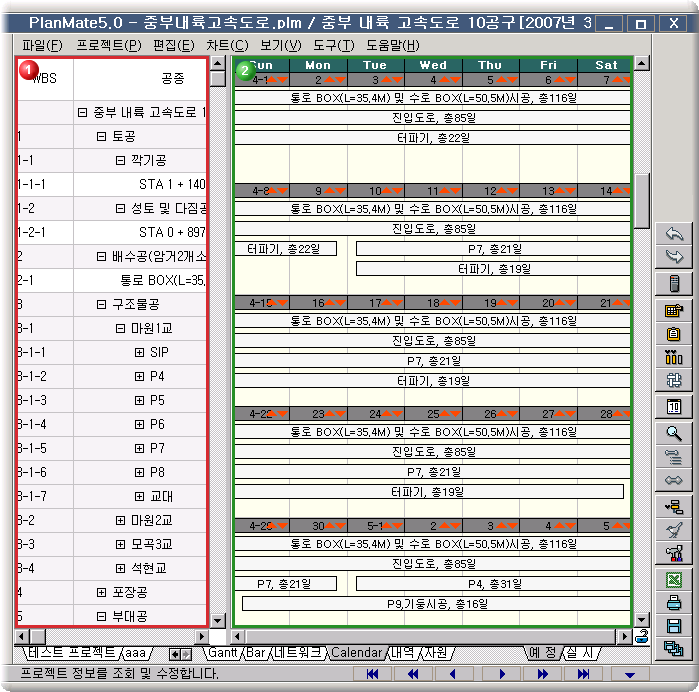Screen dimensions: 699x692
Task: Expand the SIP tree node
Action: [139, 352]
